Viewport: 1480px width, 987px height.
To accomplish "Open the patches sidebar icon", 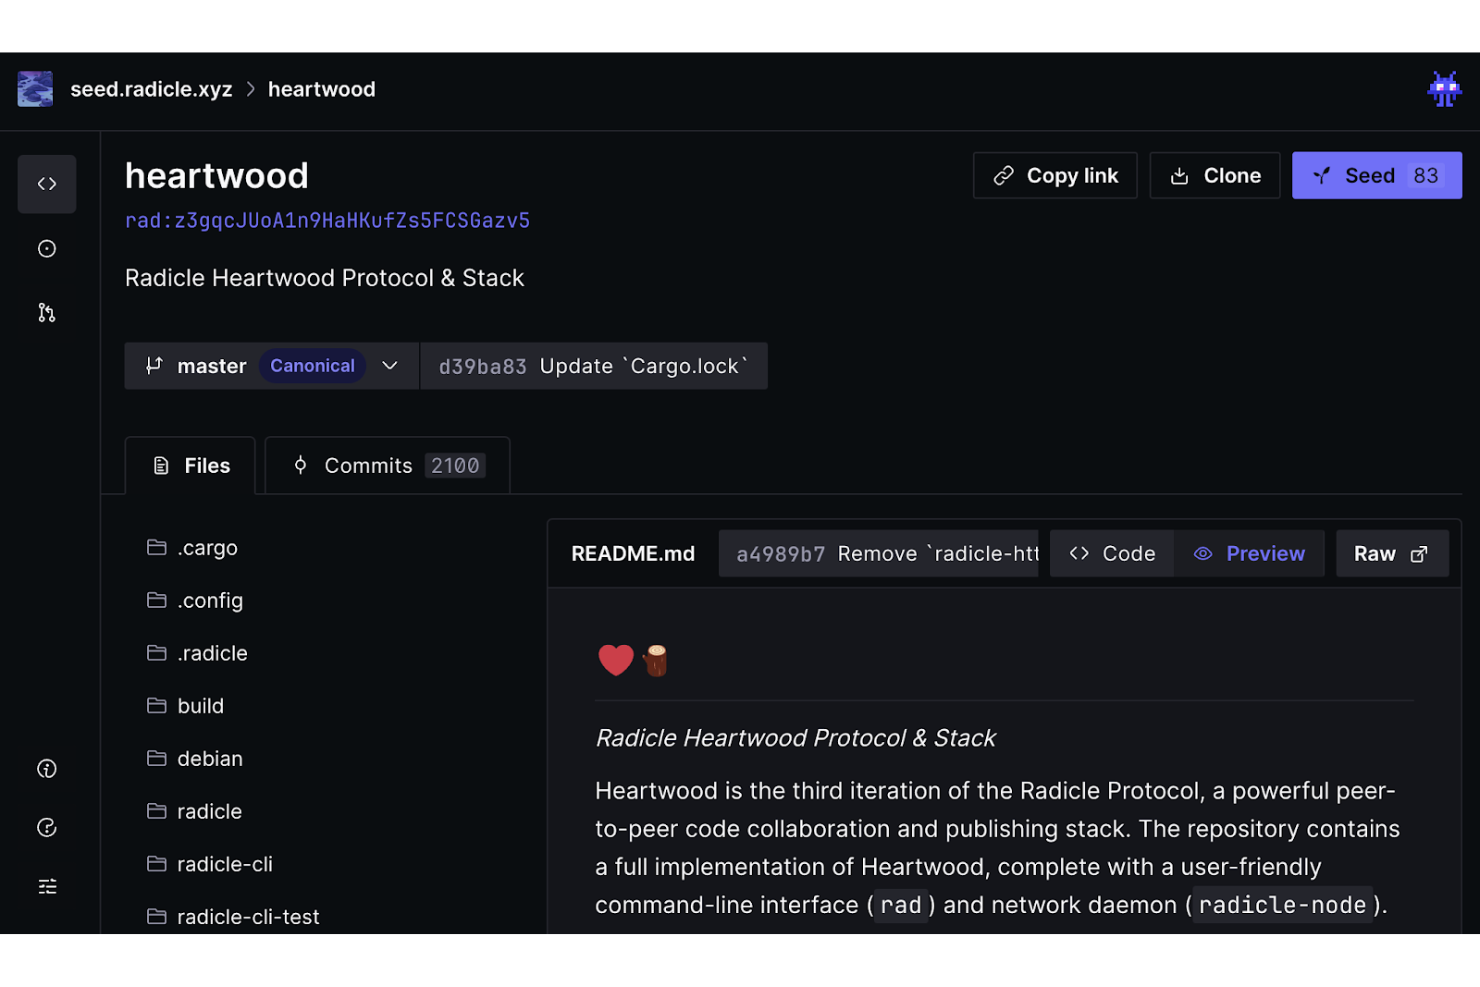I will (47, 313).
